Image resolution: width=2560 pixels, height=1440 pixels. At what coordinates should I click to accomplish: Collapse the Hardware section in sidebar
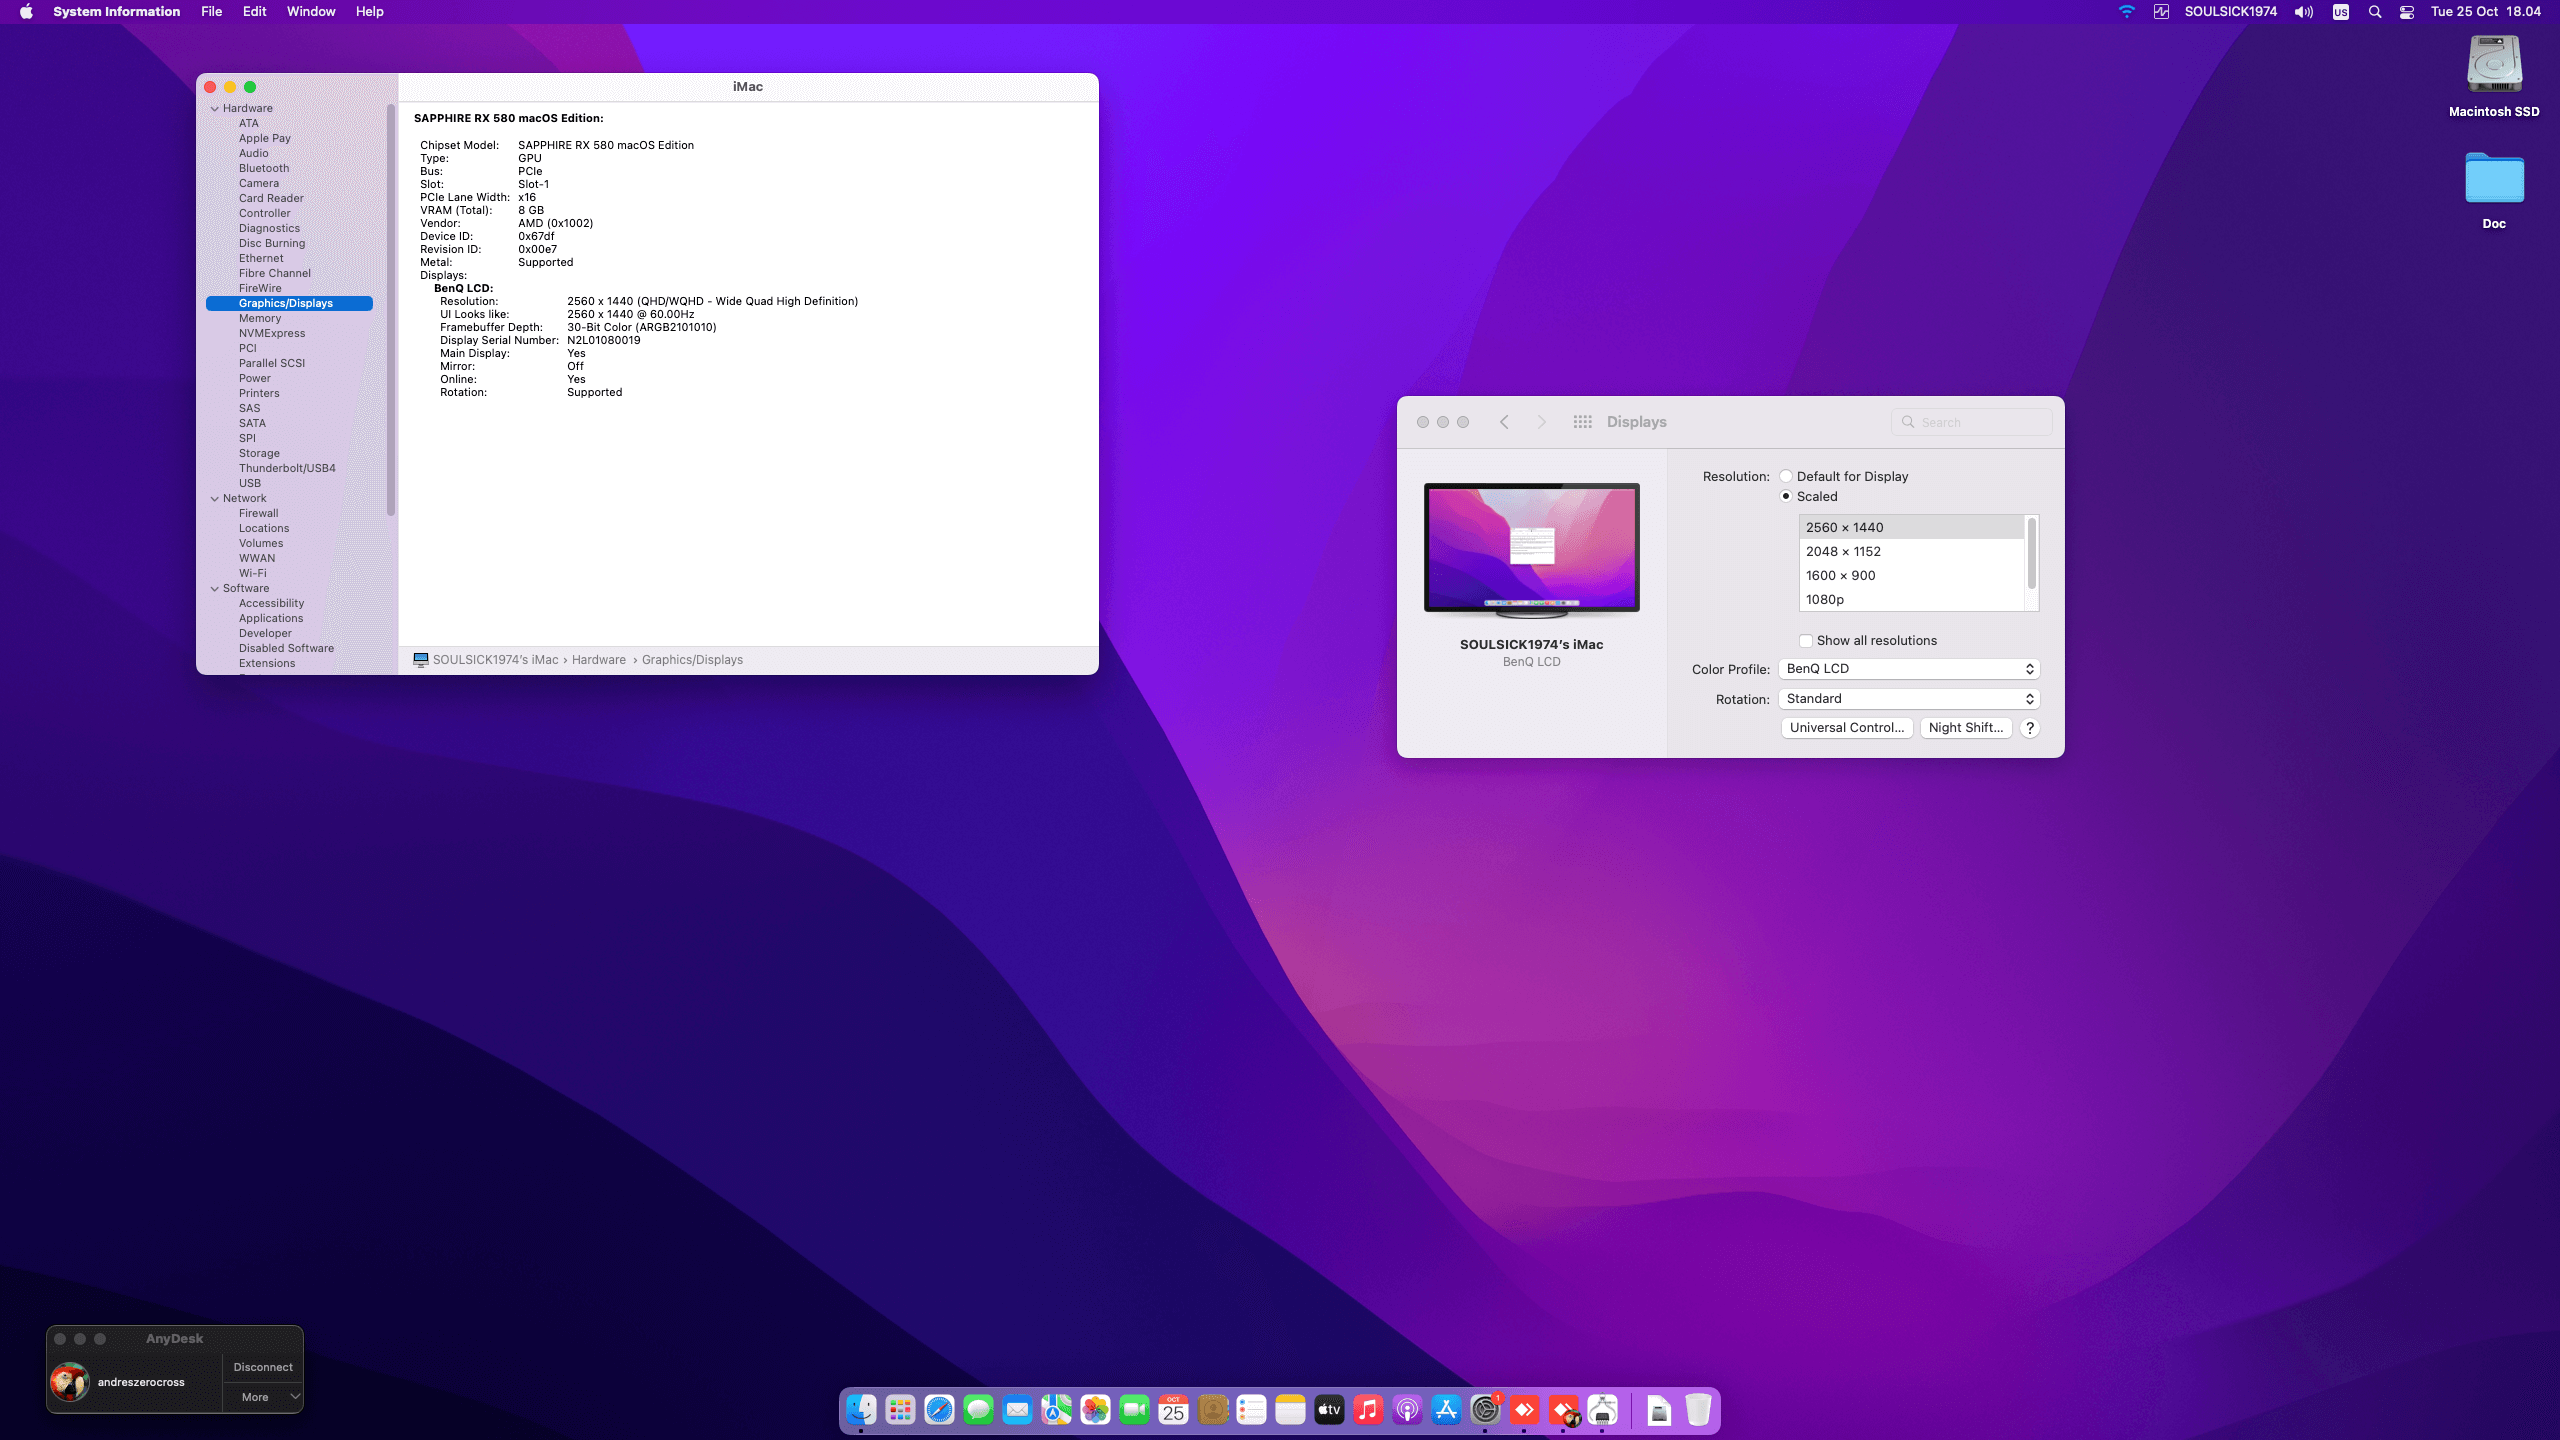coord(215,108)
